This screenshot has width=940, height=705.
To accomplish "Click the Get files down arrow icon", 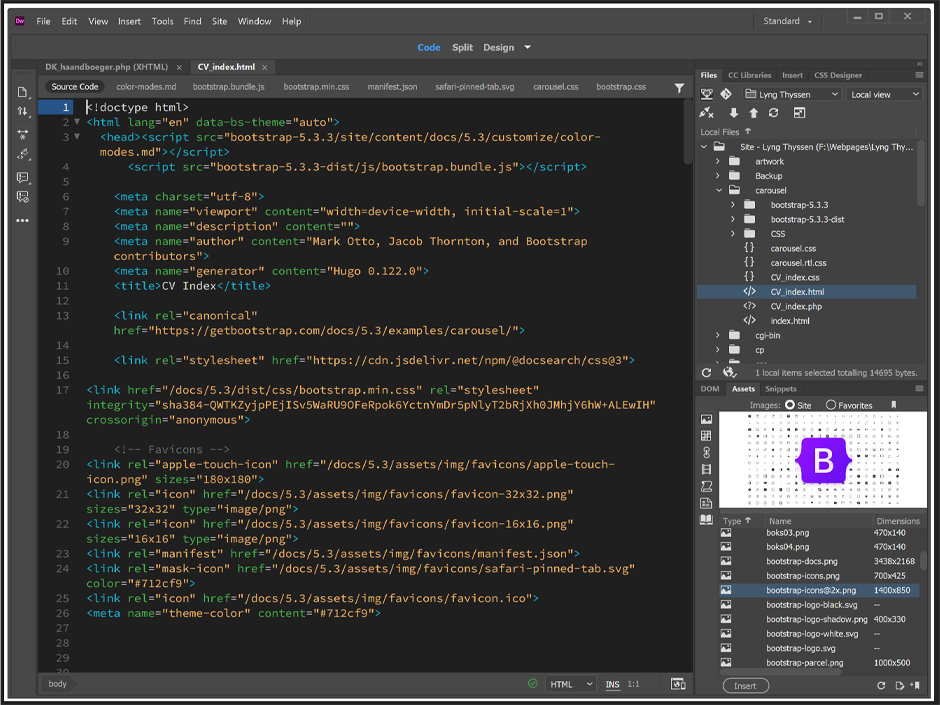I will click(x=733, y=113).
